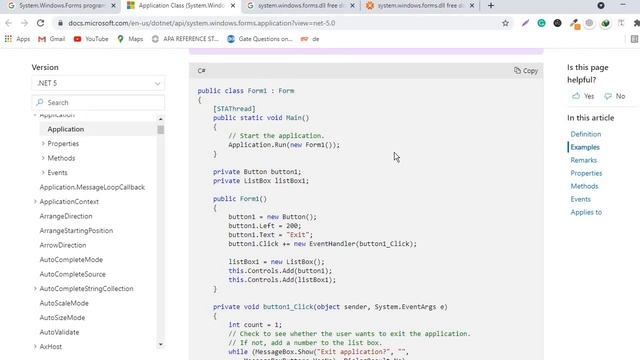Jump to Definition section
The image size is (640, 360).
(586, 134)
